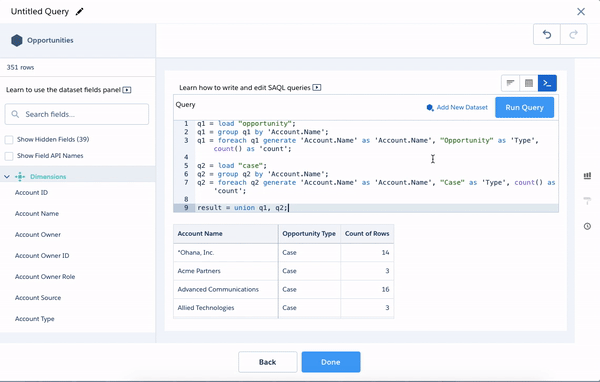Select the Advanced Communications cell
Image resolution: width=600 pixels, height=382 pixels.
click(x=226, y=289)
